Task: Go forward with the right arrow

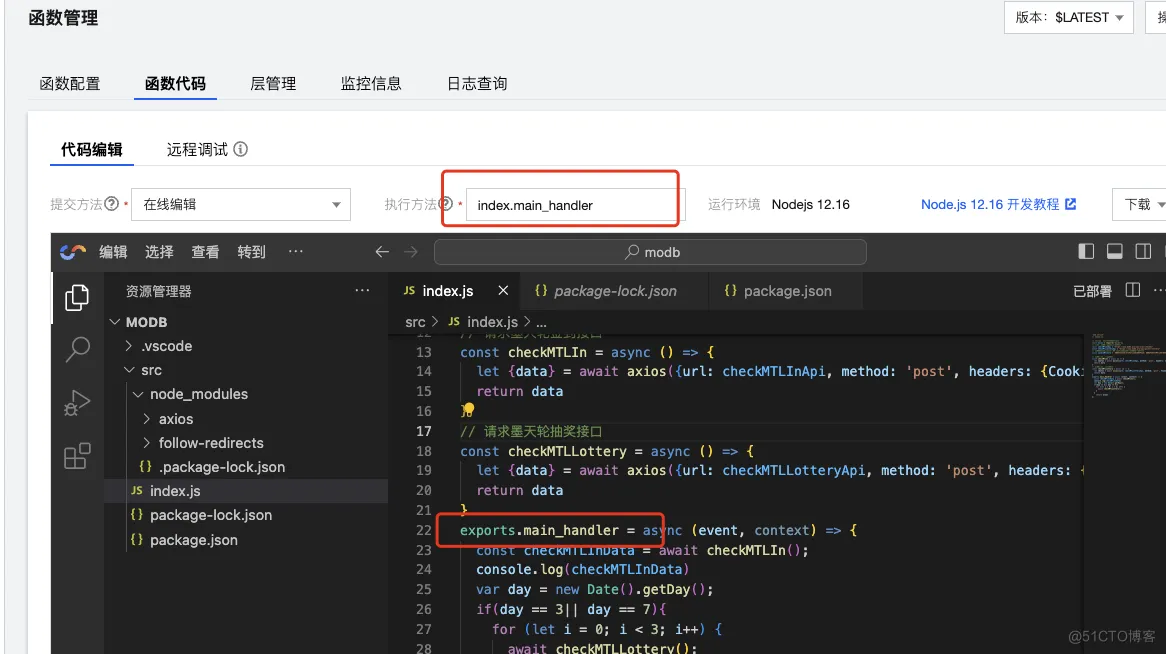Action: coord(410,252)
